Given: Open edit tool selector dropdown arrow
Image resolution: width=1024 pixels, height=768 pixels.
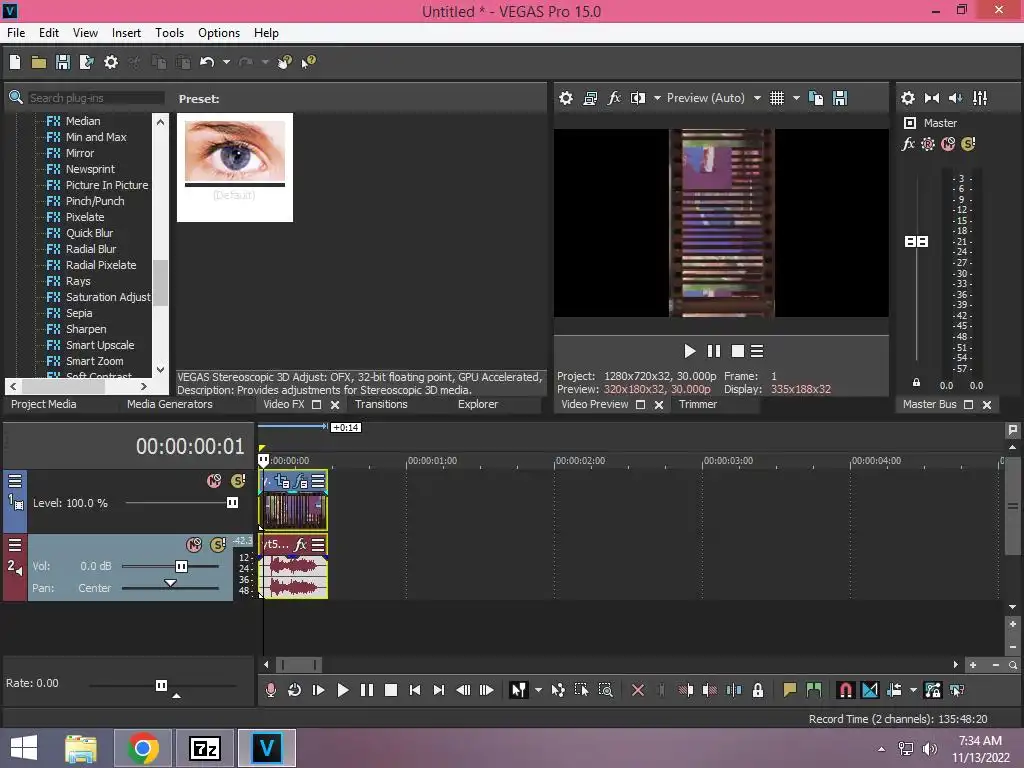Looking at the screenshot, I should coord(538,690).
